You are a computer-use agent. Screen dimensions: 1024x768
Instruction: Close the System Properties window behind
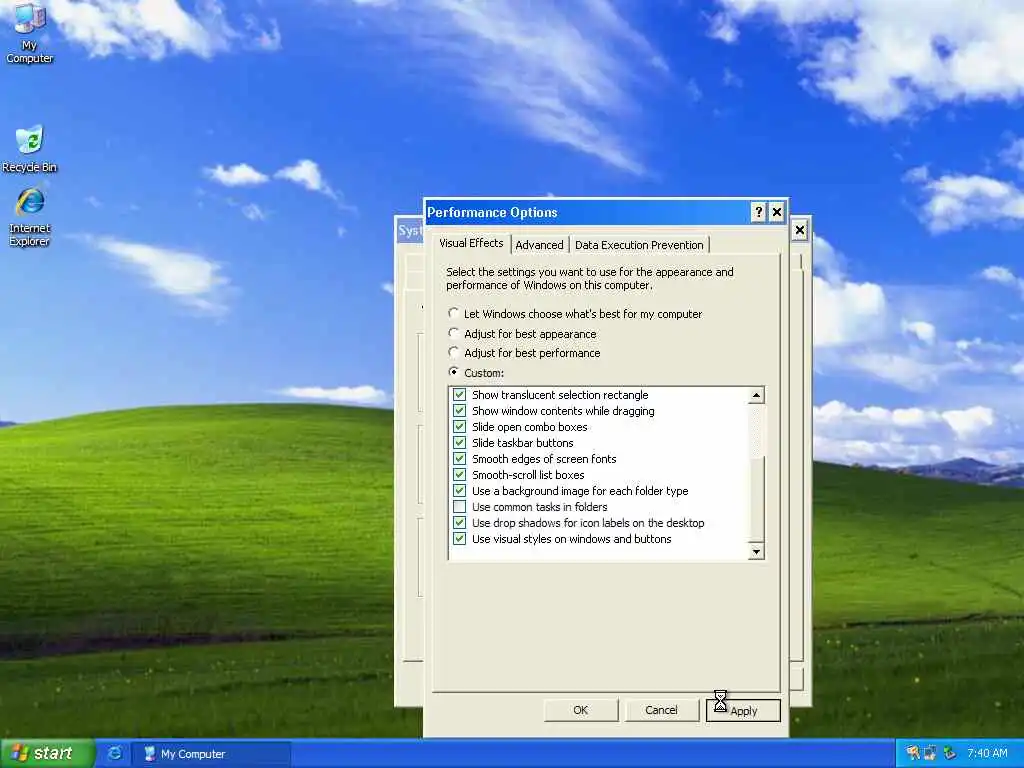[x=799, y=230]
